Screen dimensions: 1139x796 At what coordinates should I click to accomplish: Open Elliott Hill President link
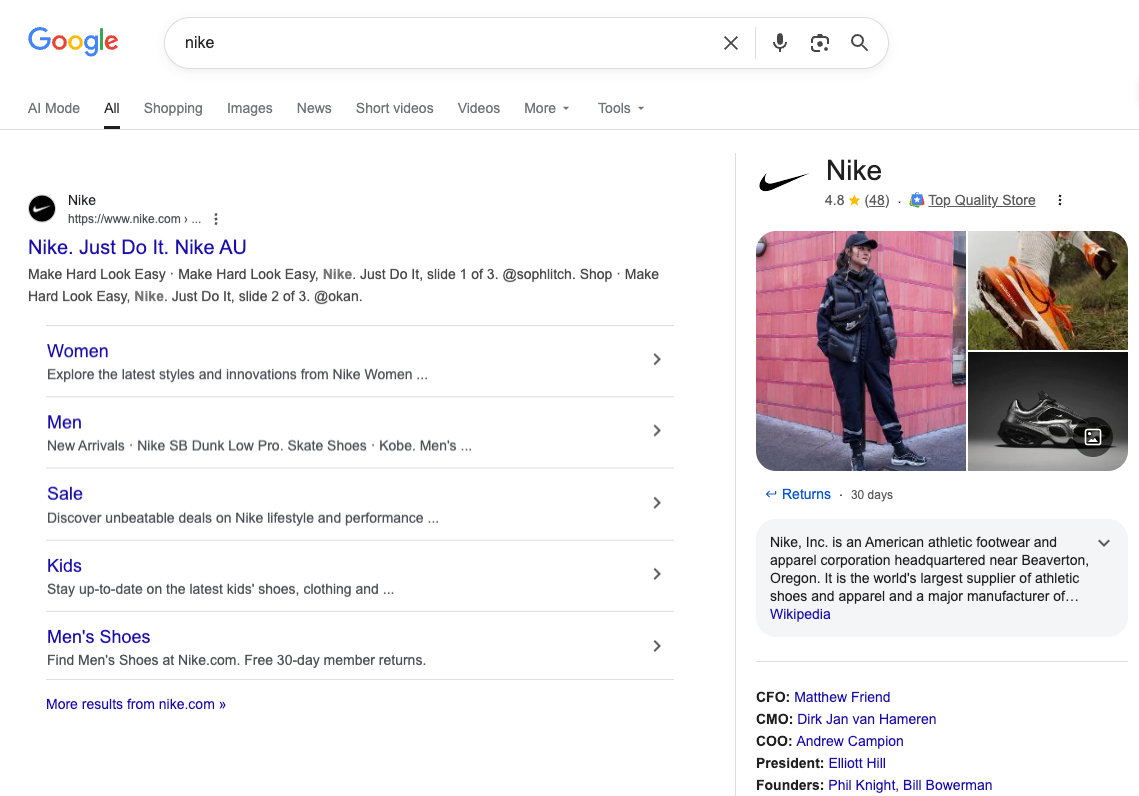(x=857, y=763)
